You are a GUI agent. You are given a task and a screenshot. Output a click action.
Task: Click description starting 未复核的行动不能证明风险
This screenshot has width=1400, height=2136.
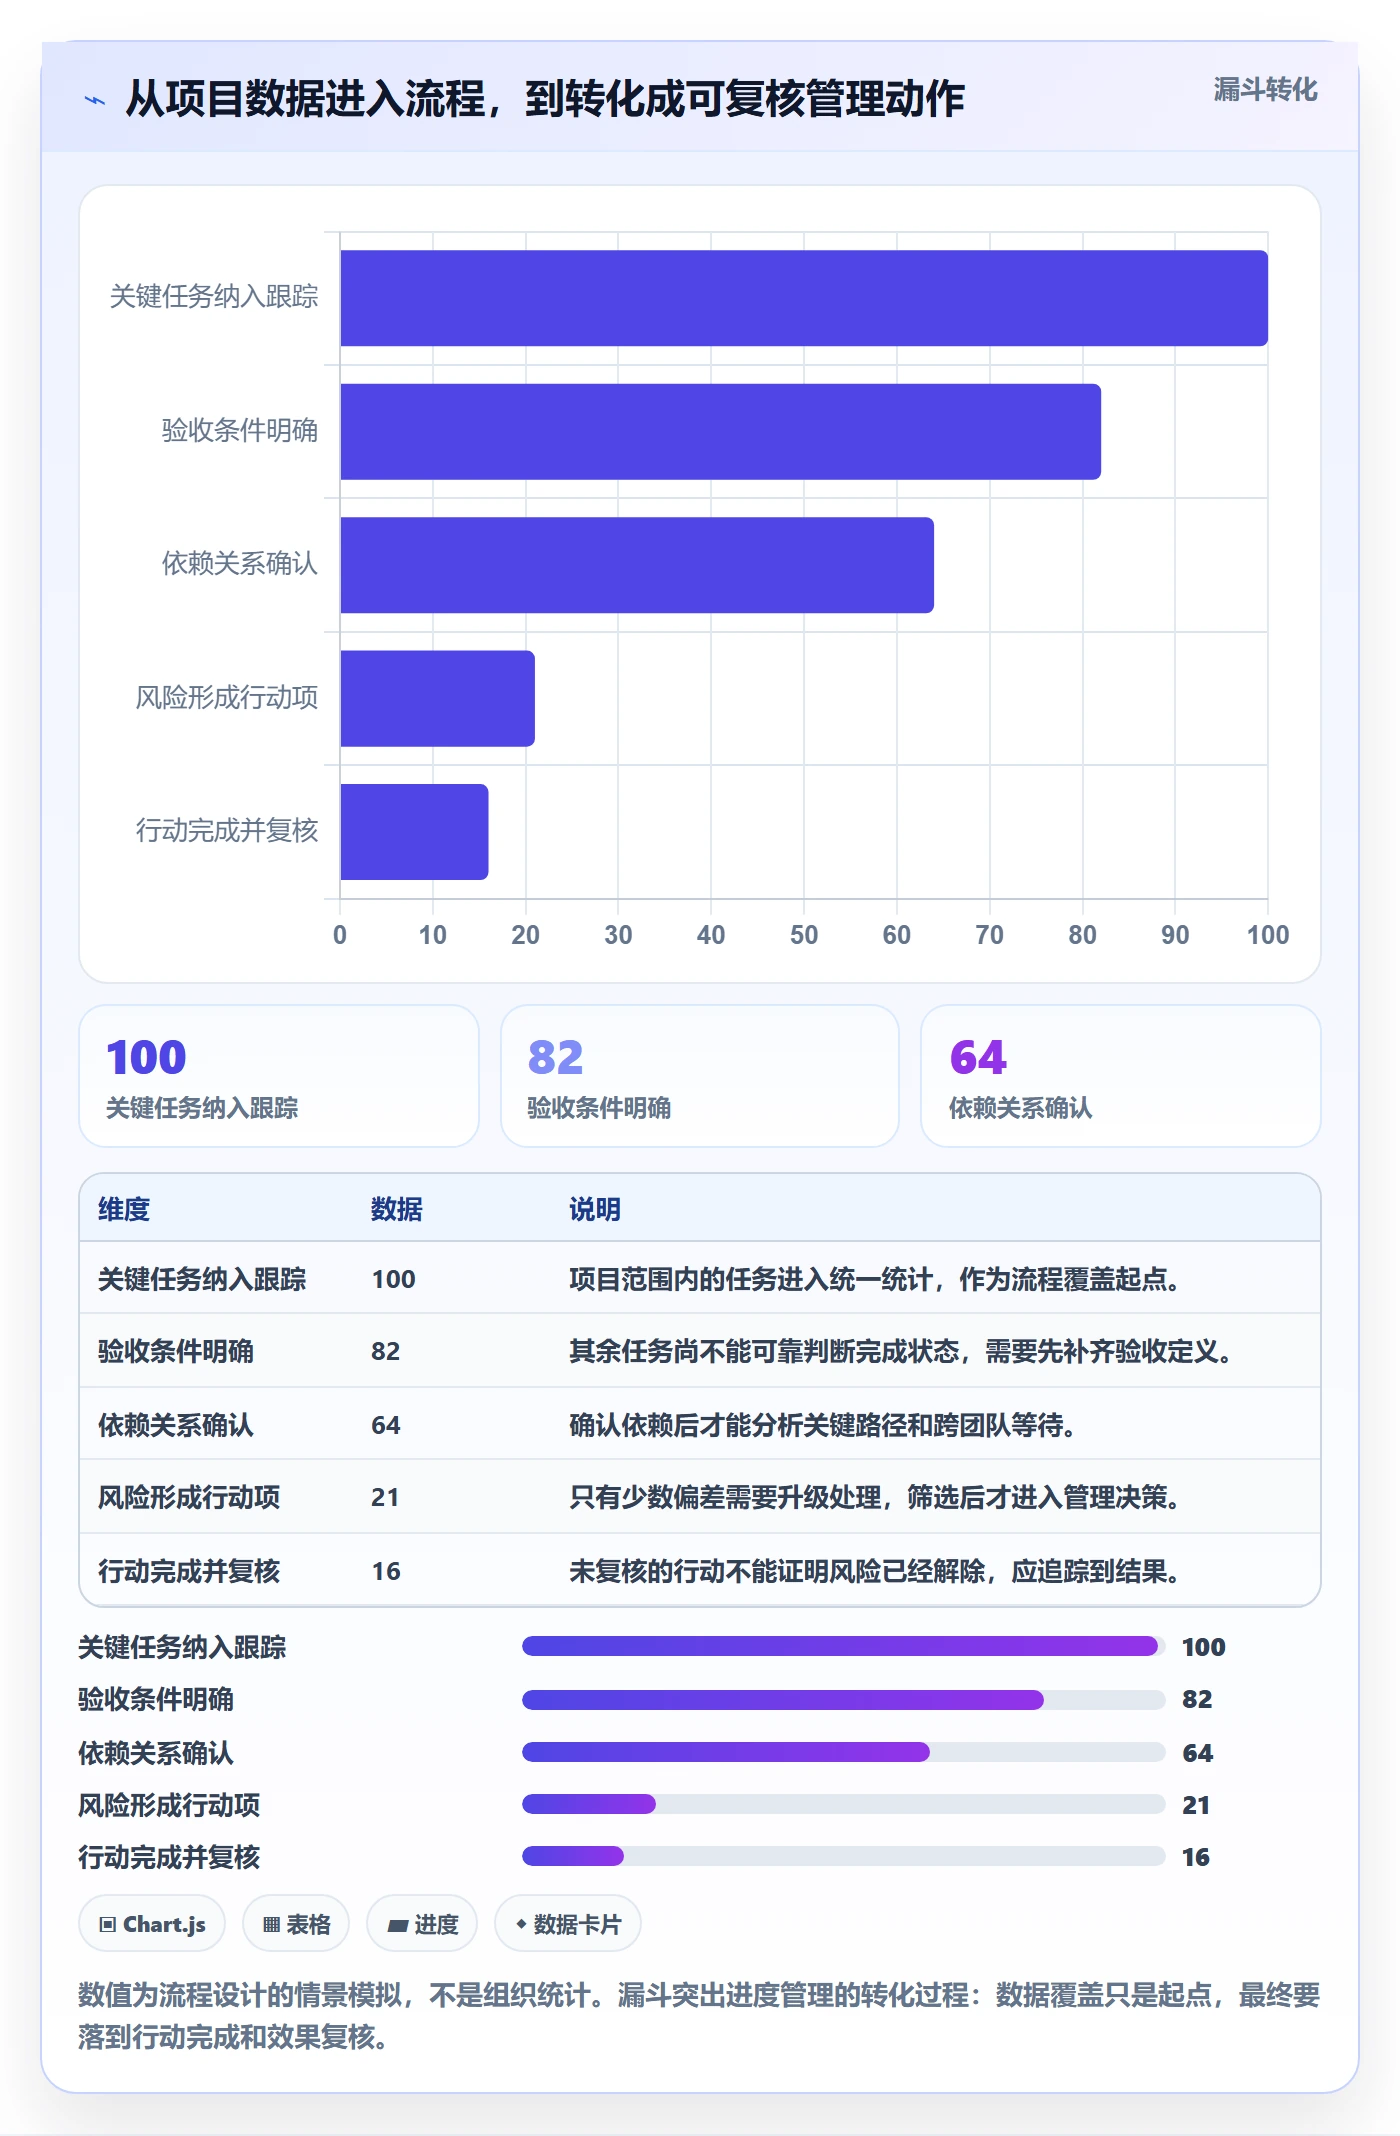pyautogui.click(x=875, y=1571)
